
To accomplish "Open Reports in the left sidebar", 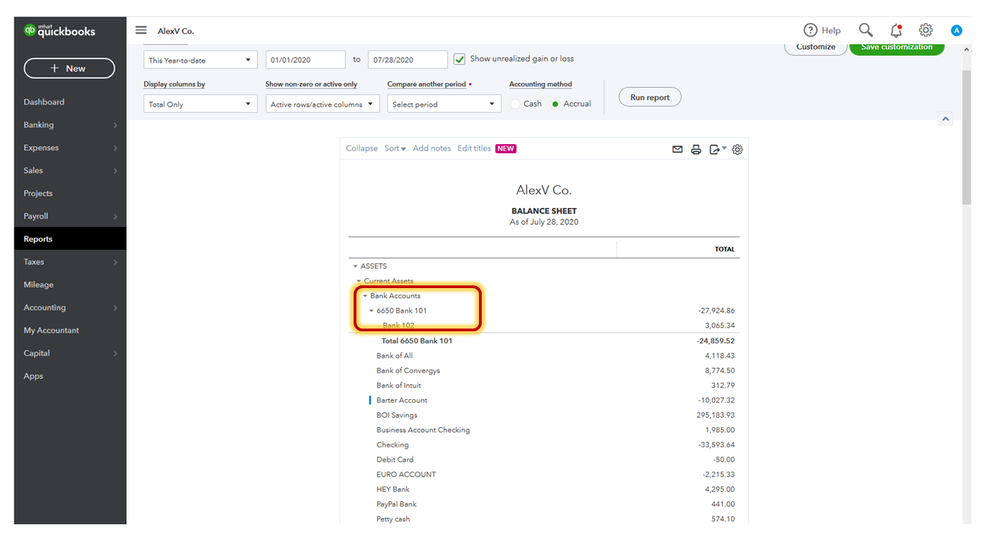I will [38, 239].
